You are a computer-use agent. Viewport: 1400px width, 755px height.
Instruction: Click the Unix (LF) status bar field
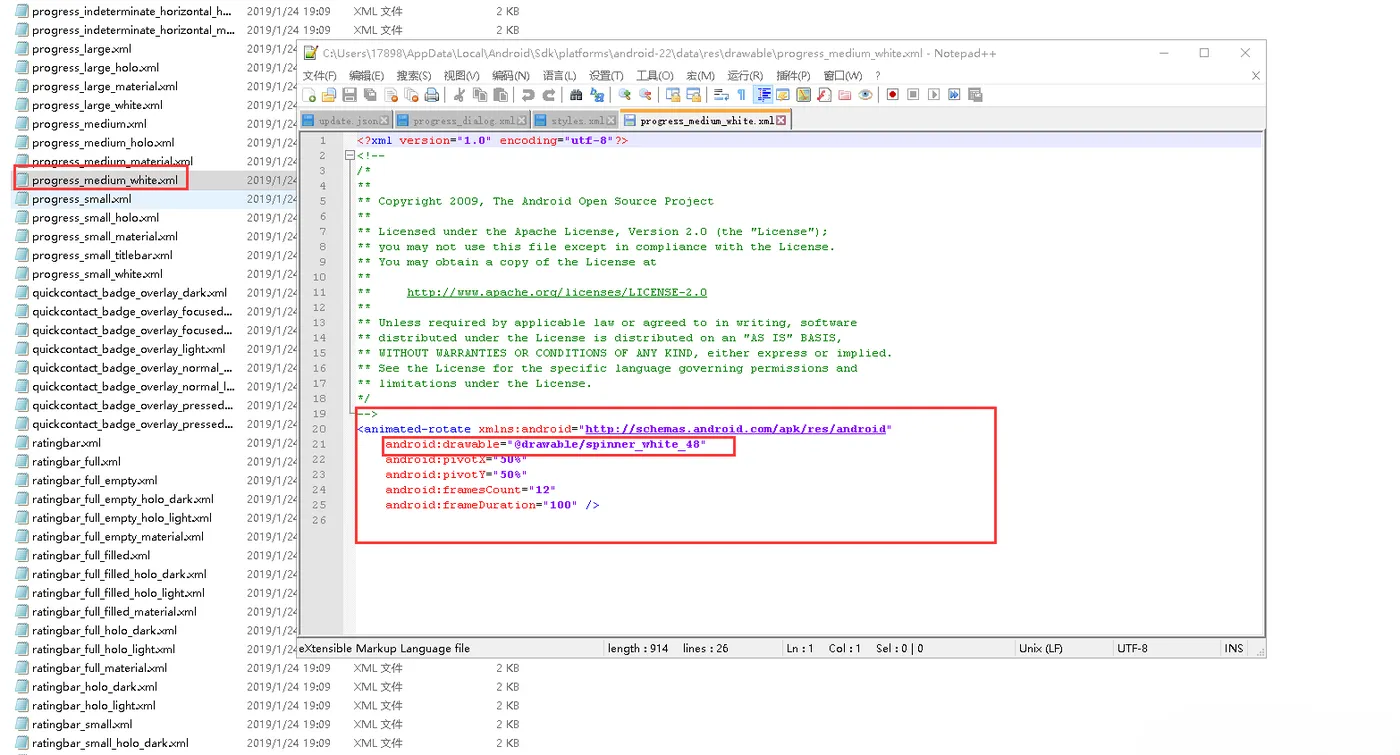1040,648
